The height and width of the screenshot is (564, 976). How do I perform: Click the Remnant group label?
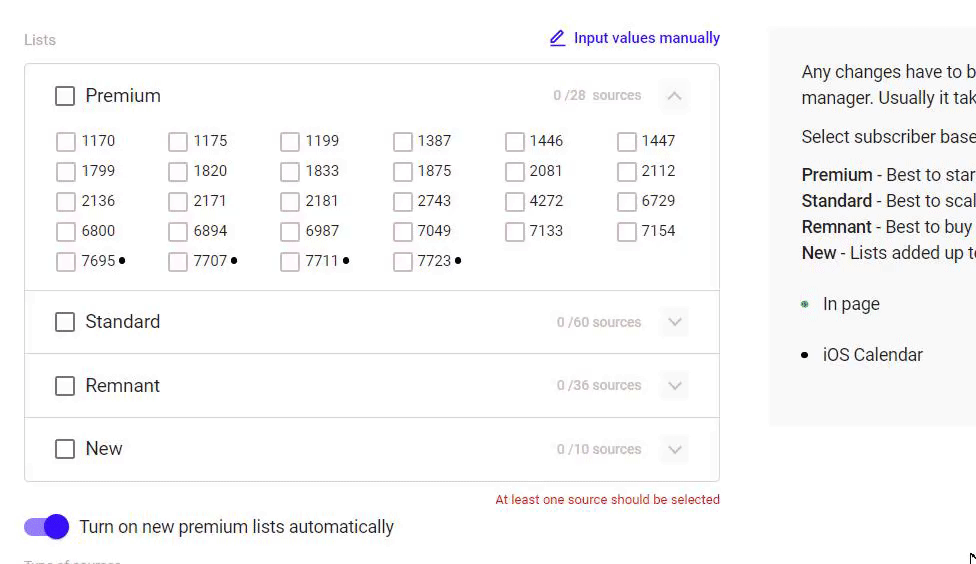click(x=123, y=386)
